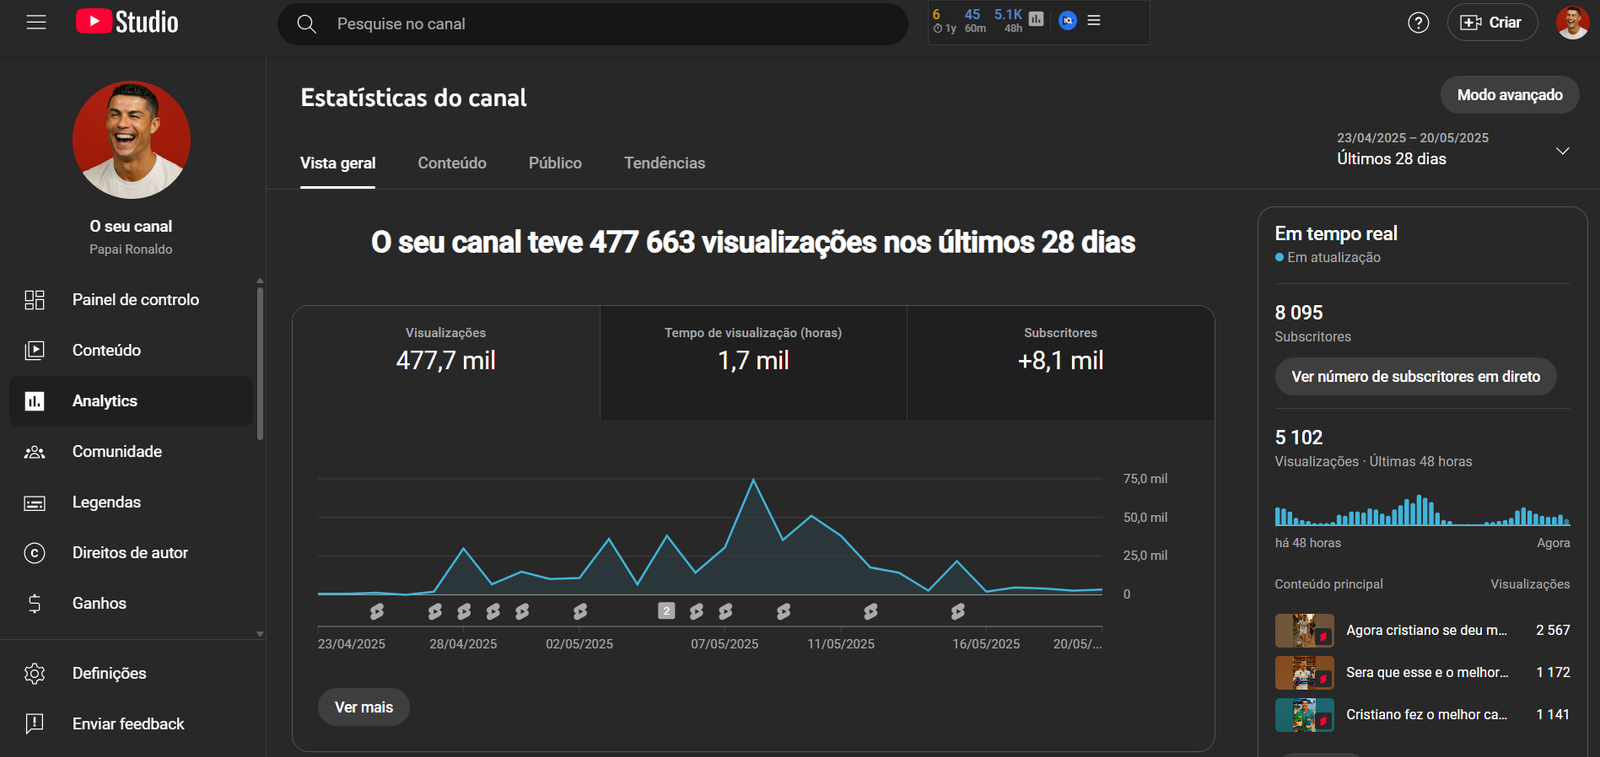Viewport: 1600px width, 757px height.
Task: Click the 'Papai Ronaldo' channel name
Action: pyautogui.click(x=131, y=249)
